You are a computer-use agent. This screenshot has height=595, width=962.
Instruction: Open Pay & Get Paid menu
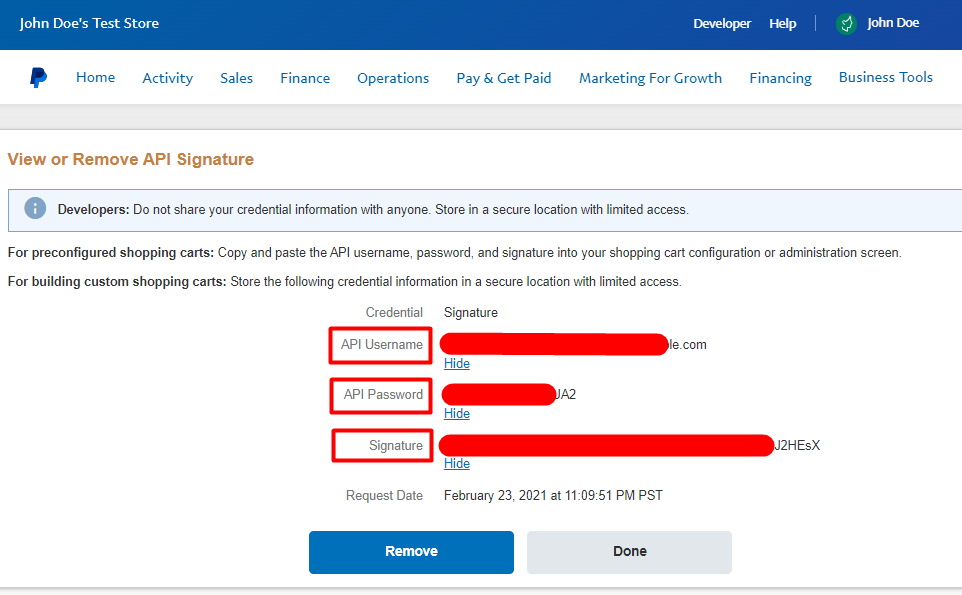pyautogui.click(x=504, y=78)
